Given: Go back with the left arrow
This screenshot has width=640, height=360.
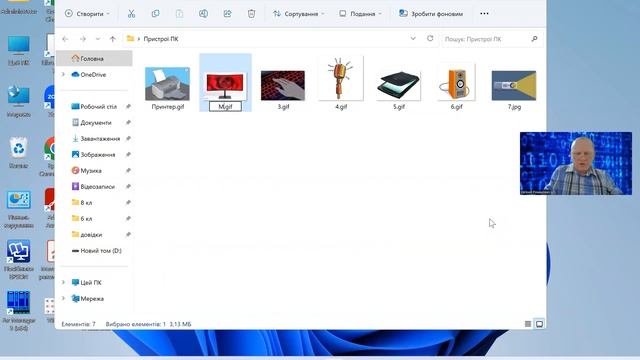Looking at the screenshot, I should tap(65, 39).
